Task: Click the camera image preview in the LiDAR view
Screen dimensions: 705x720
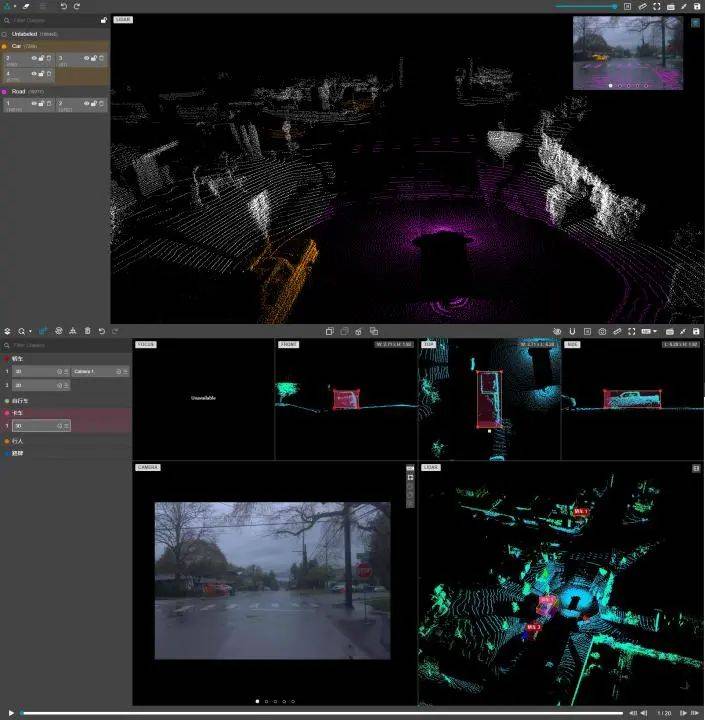Action: 627,53
